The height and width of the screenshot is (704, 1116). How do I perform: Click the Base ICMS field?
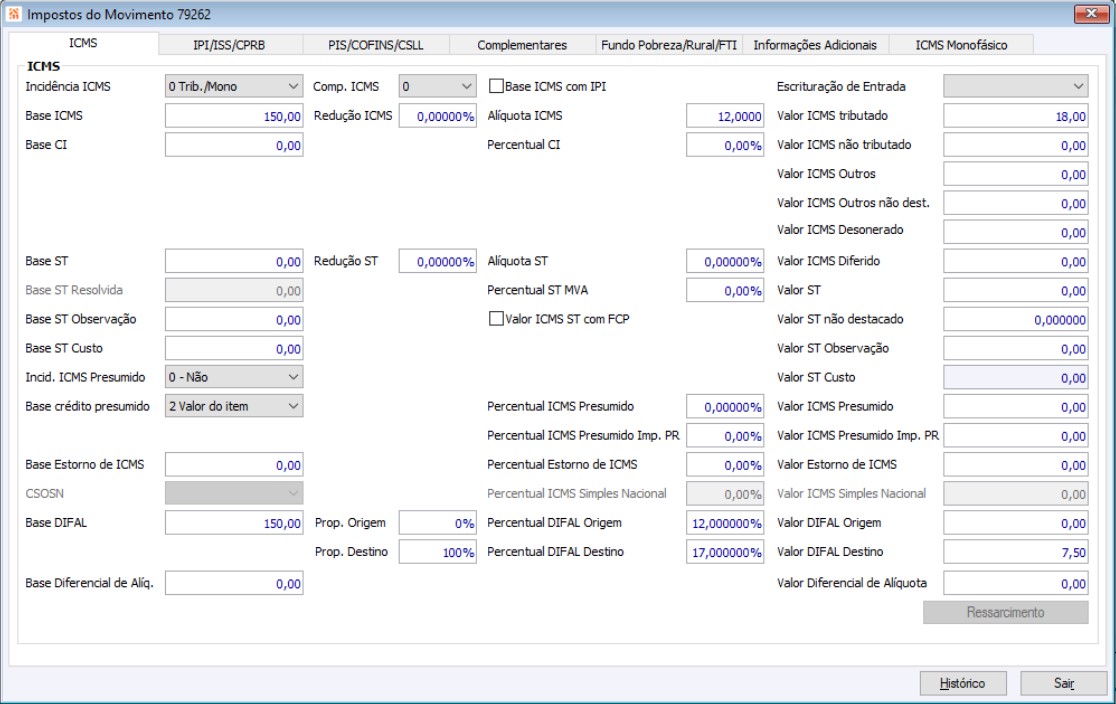click(x=234, y=116)
